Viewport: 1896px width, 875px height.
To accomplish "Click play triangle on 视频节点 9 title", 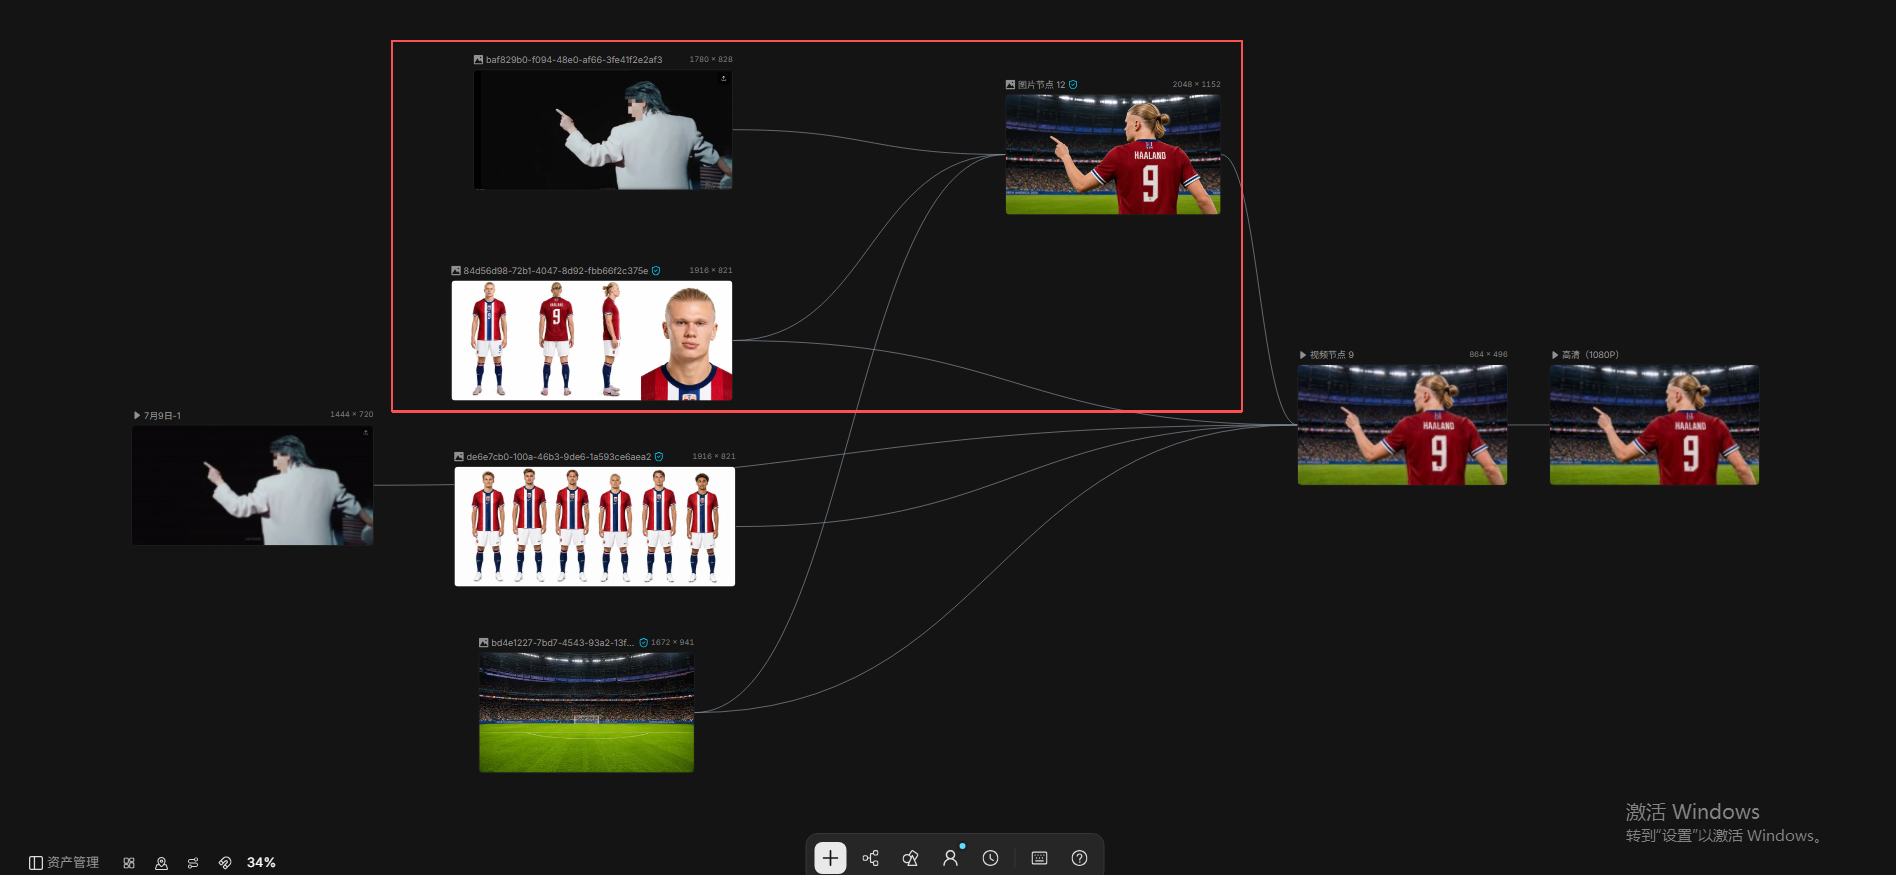I will (1303, 355).
